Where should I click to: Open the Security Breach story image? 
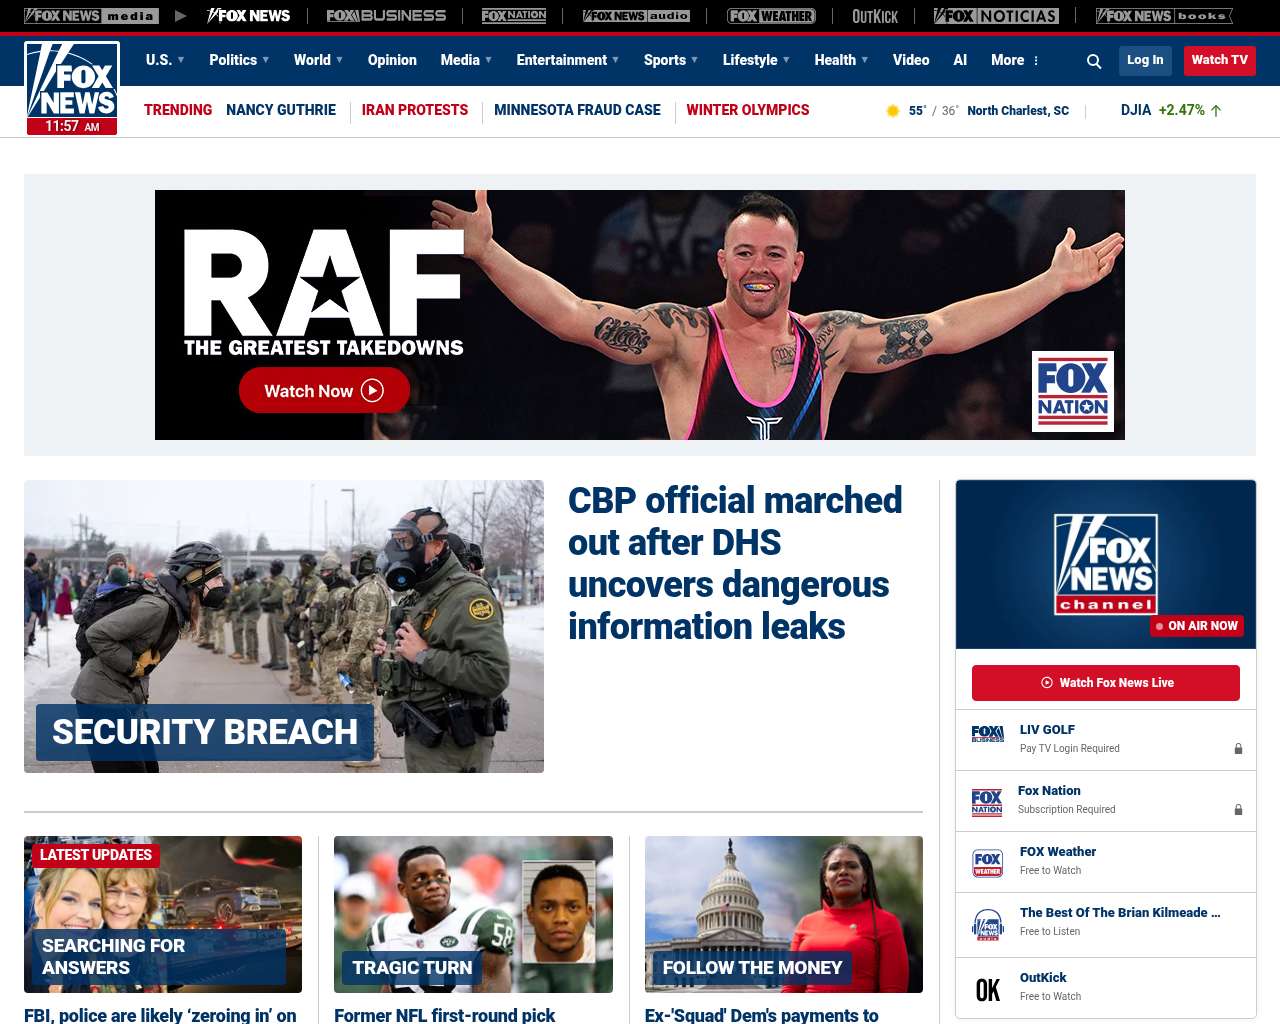click(284, 626)
